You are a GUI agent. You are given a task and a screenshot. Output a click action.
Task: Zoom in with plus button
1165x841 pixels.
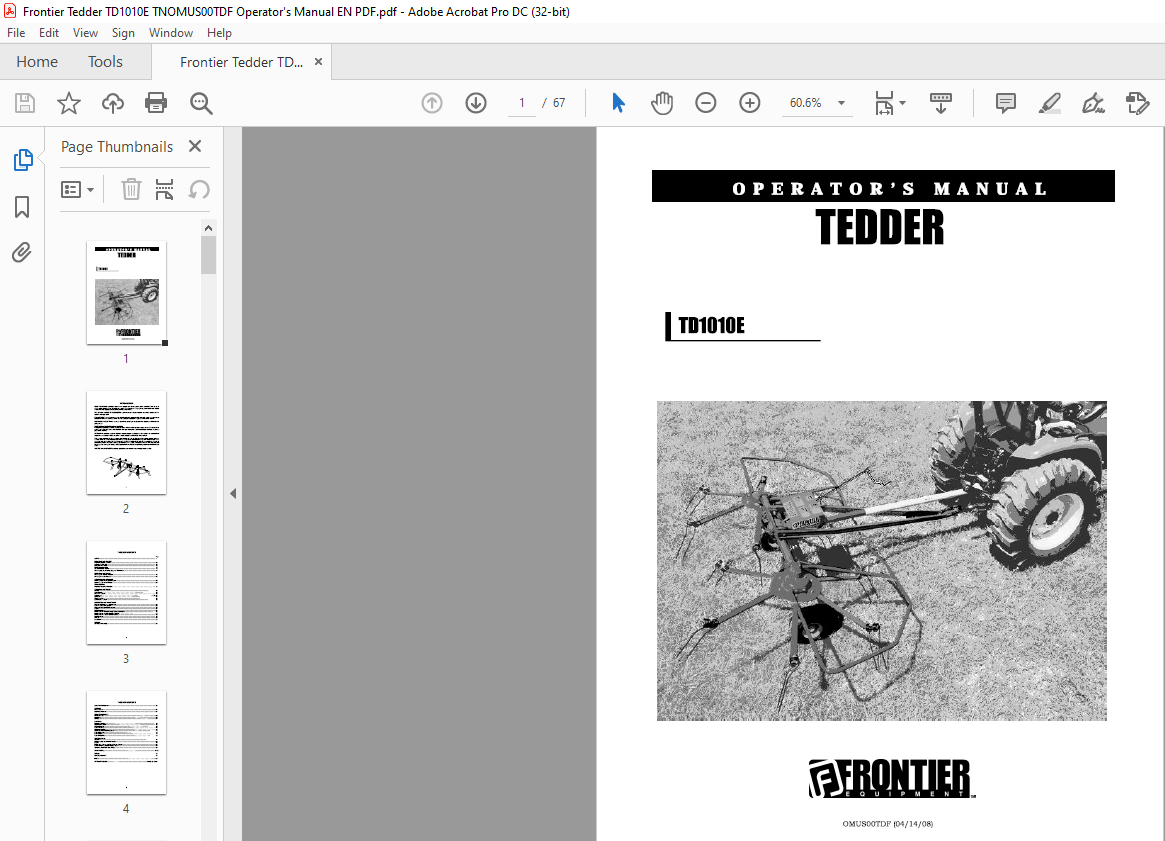tap(750, 103)
